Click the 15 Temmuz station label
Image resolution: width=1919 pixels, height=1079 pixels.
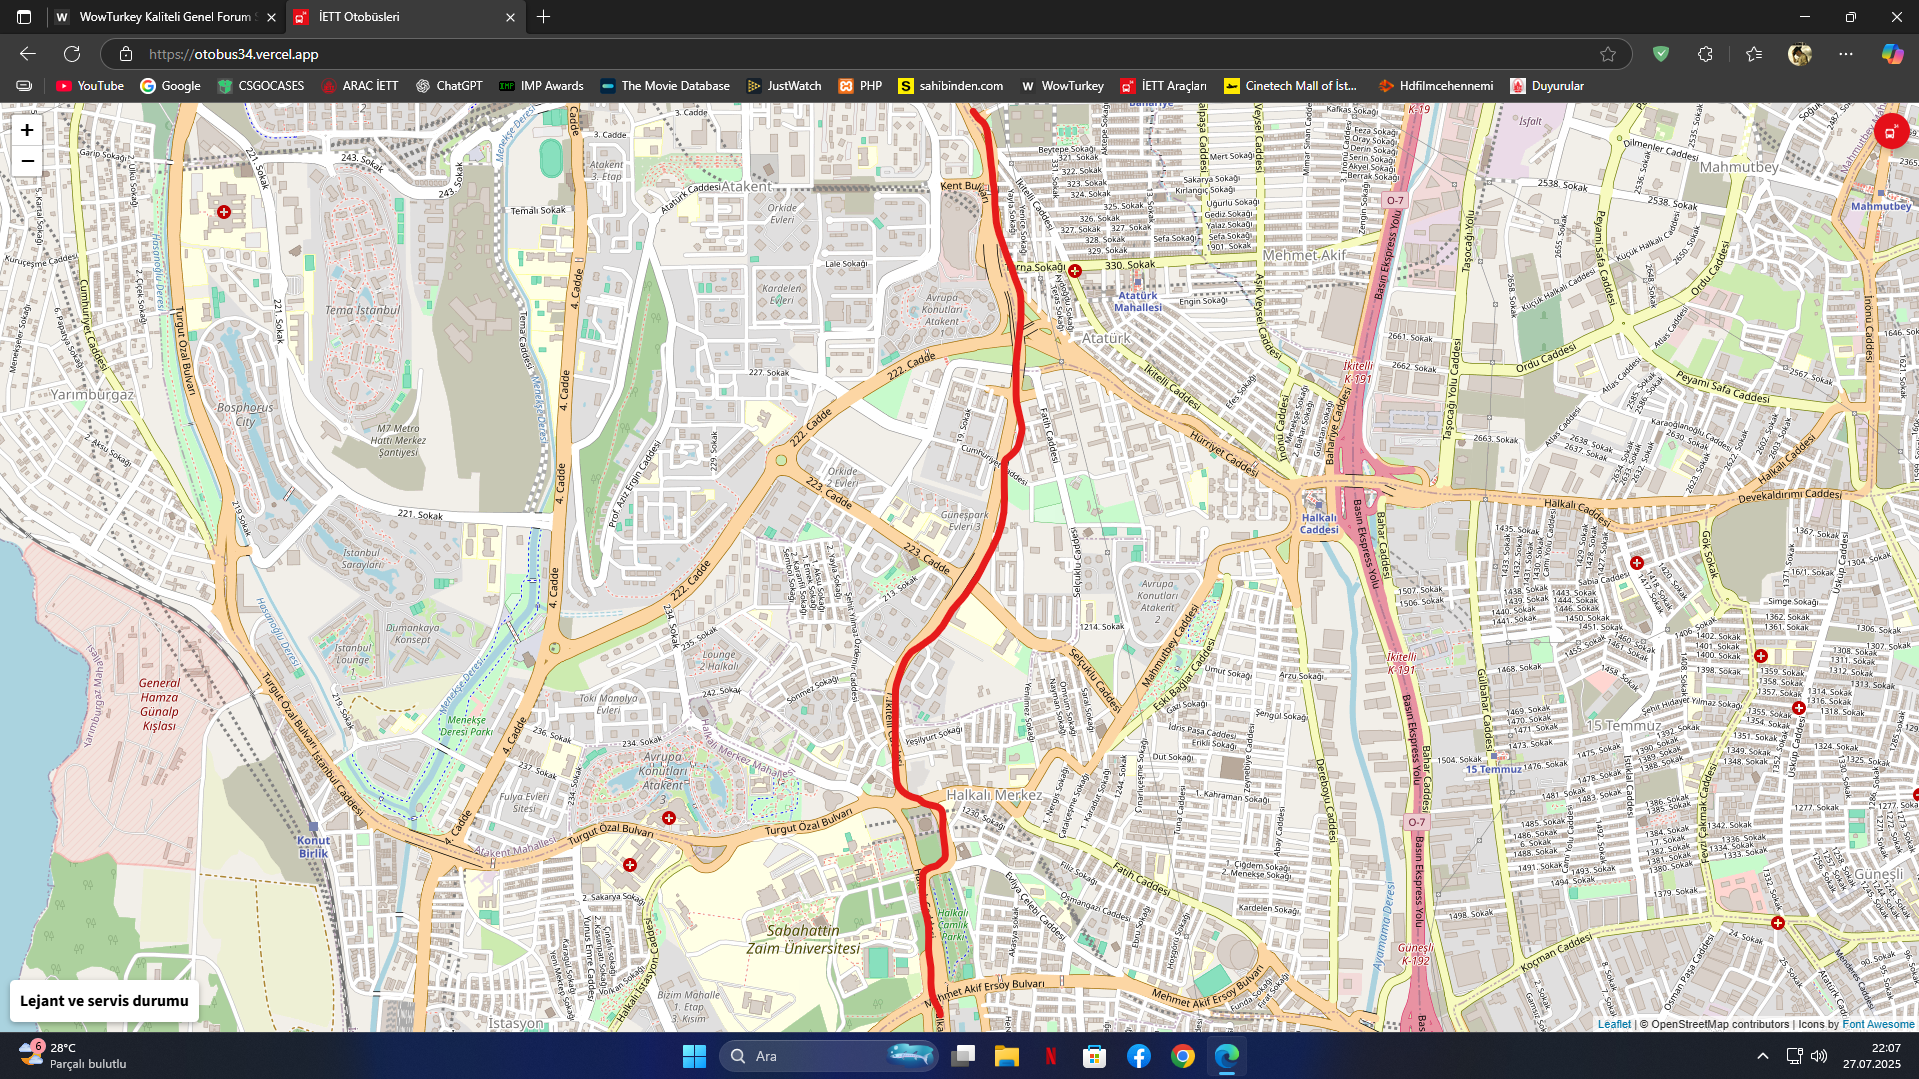pos(1493,769)
